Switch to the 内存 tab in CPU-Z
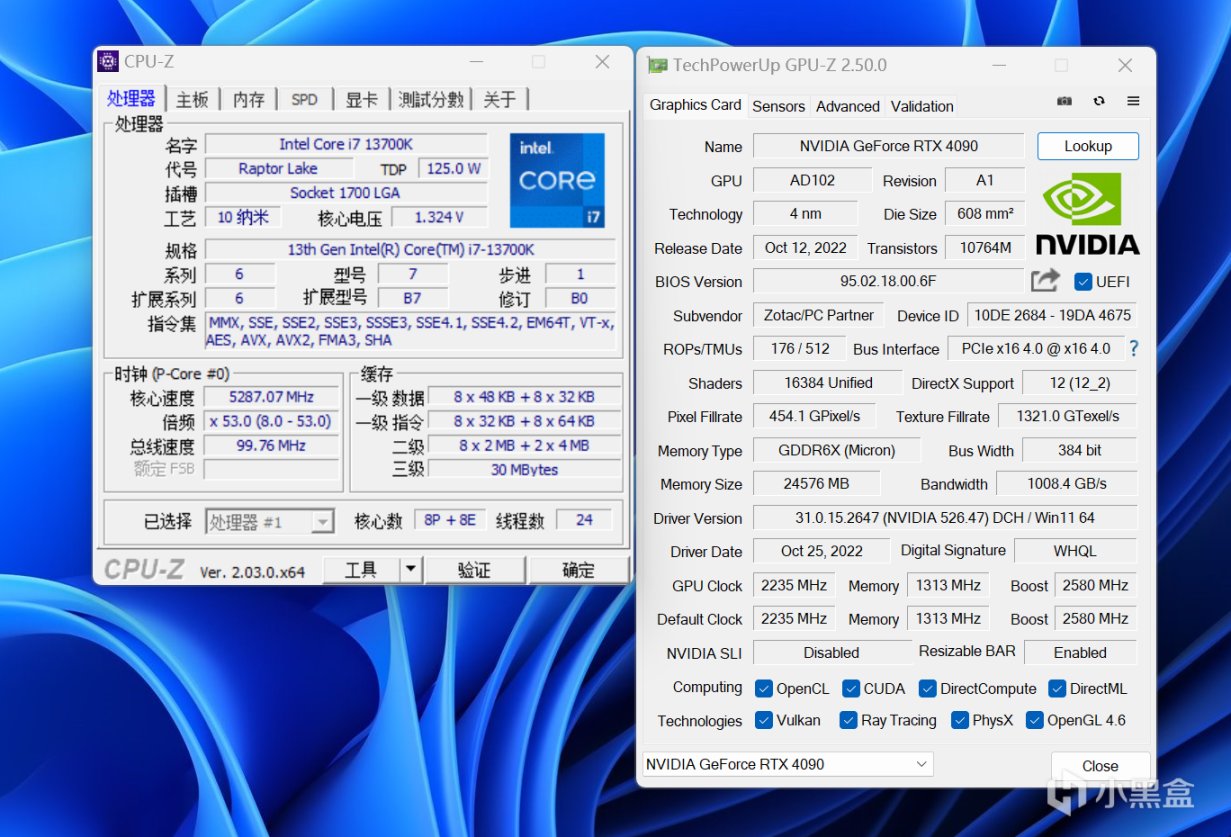Screen dimensions: 1231x837 click(249, 99)
